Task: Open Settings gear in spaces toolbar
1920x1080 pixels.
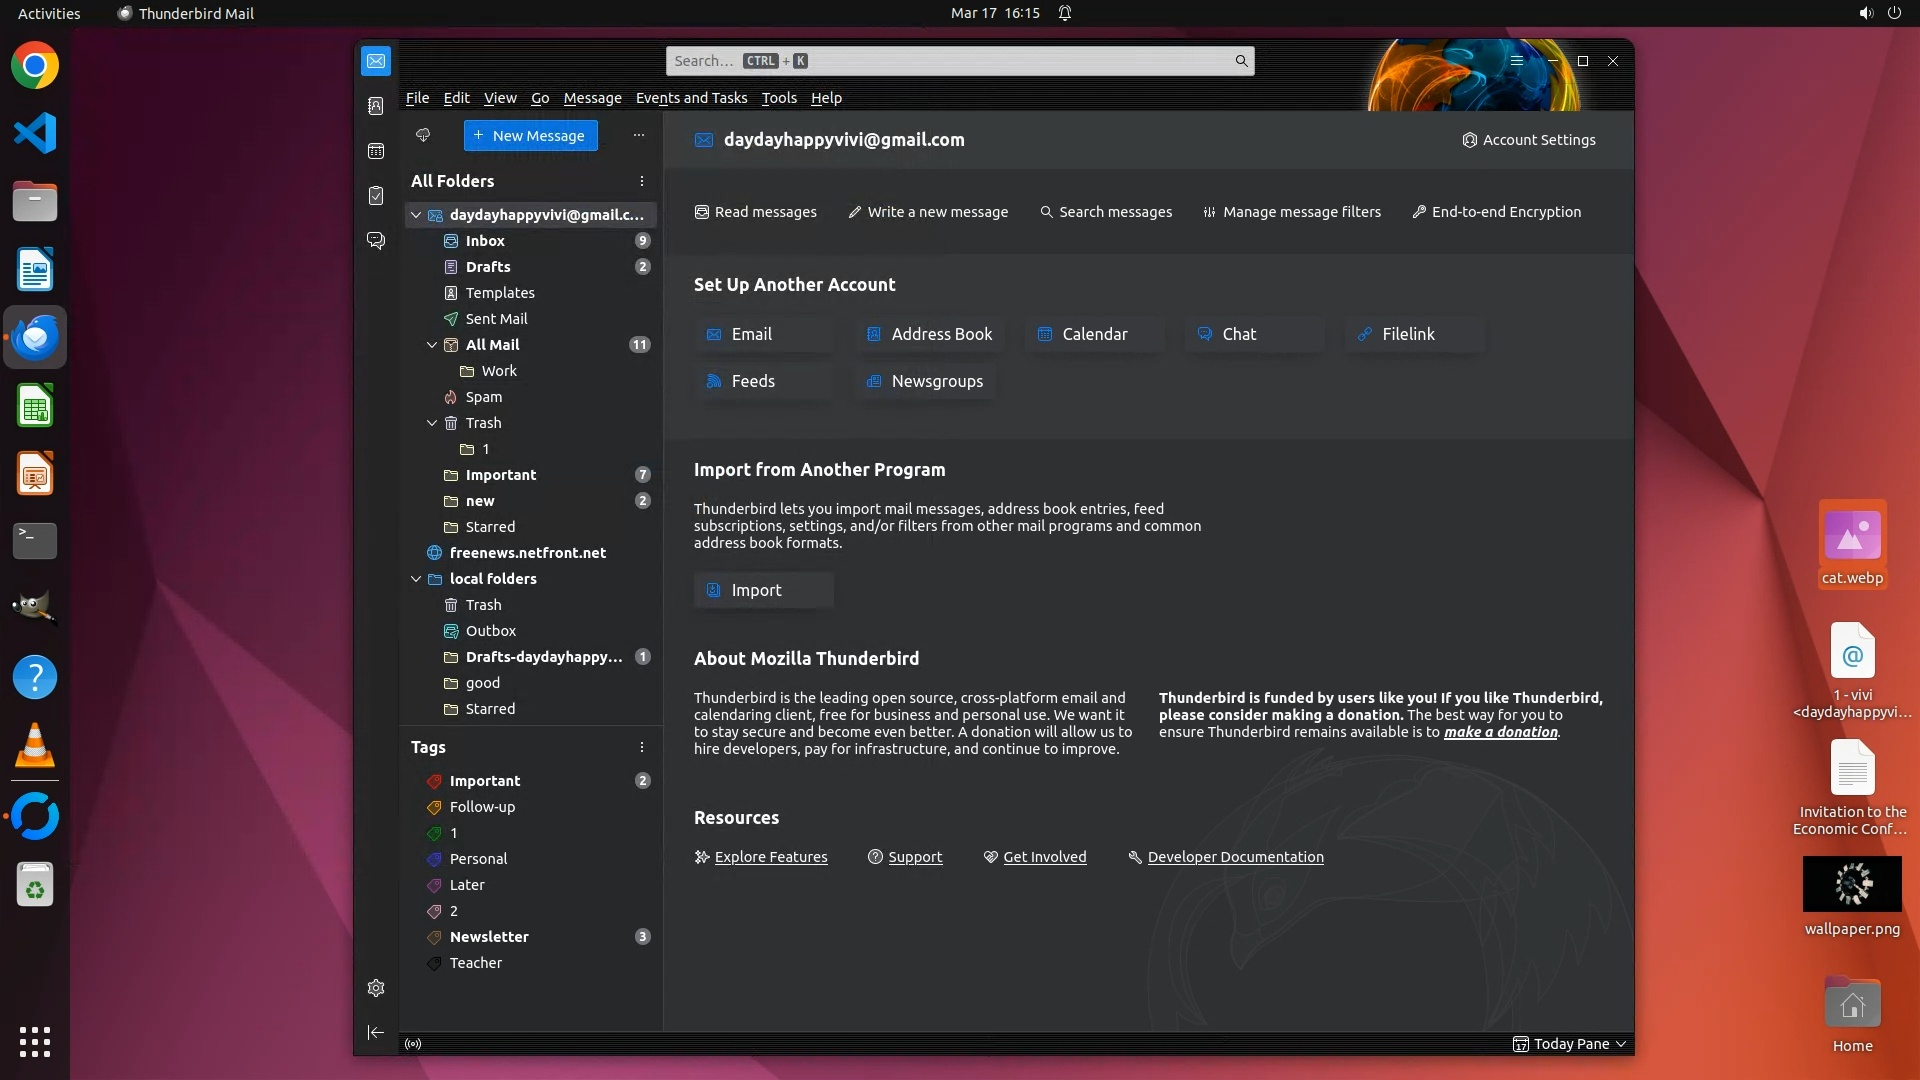Action: [x=376, y=988]
